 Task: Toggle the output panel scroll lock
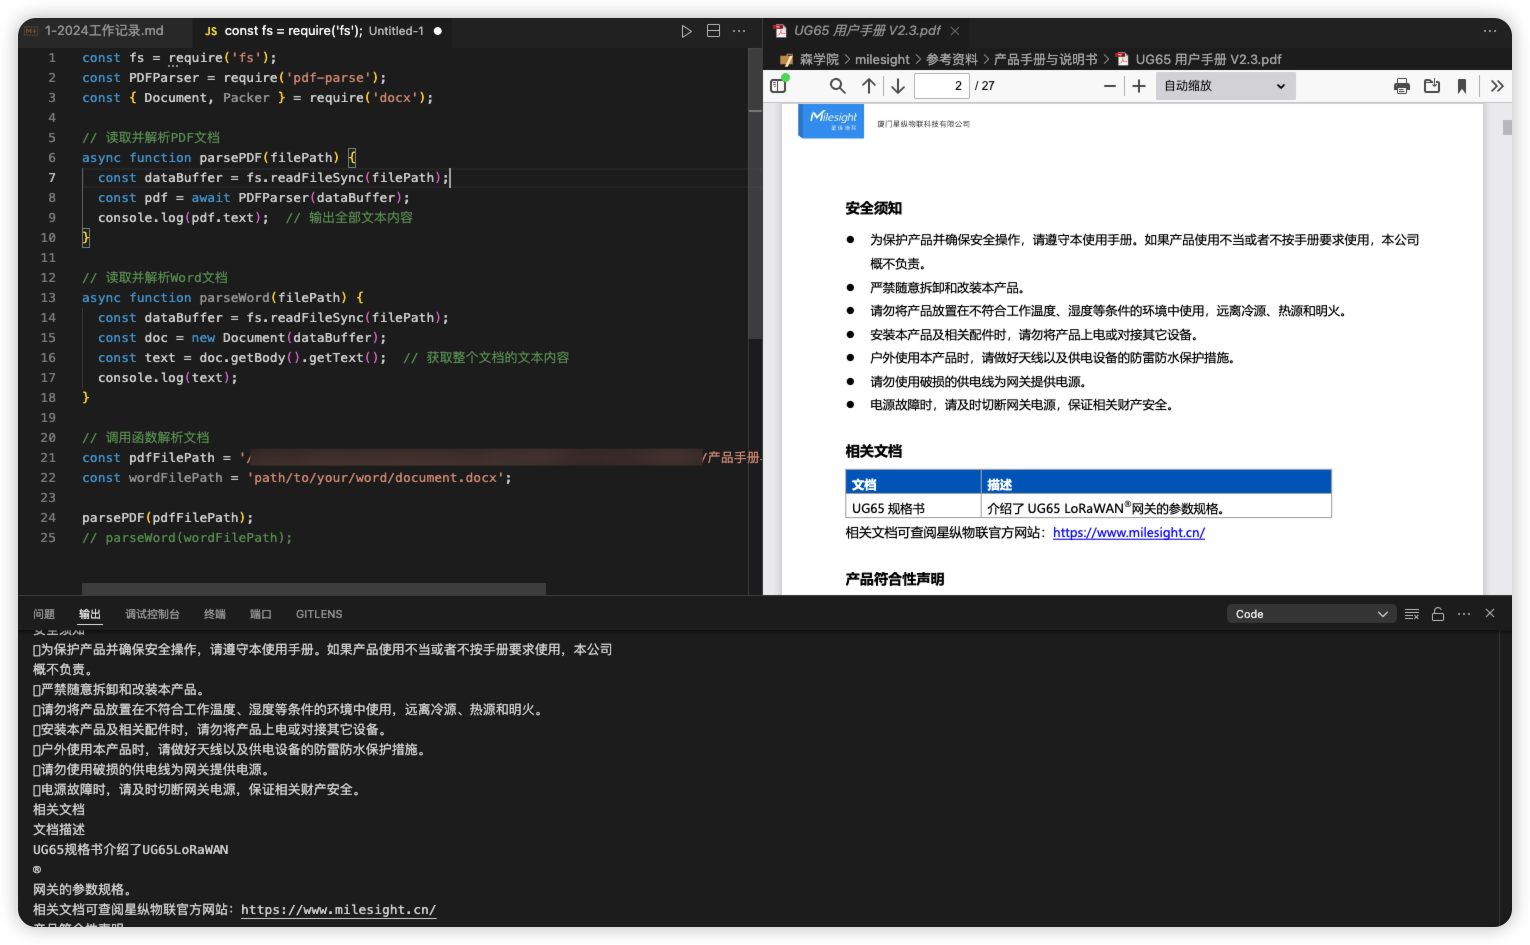pyautogui.click(x=1438, y=614)
